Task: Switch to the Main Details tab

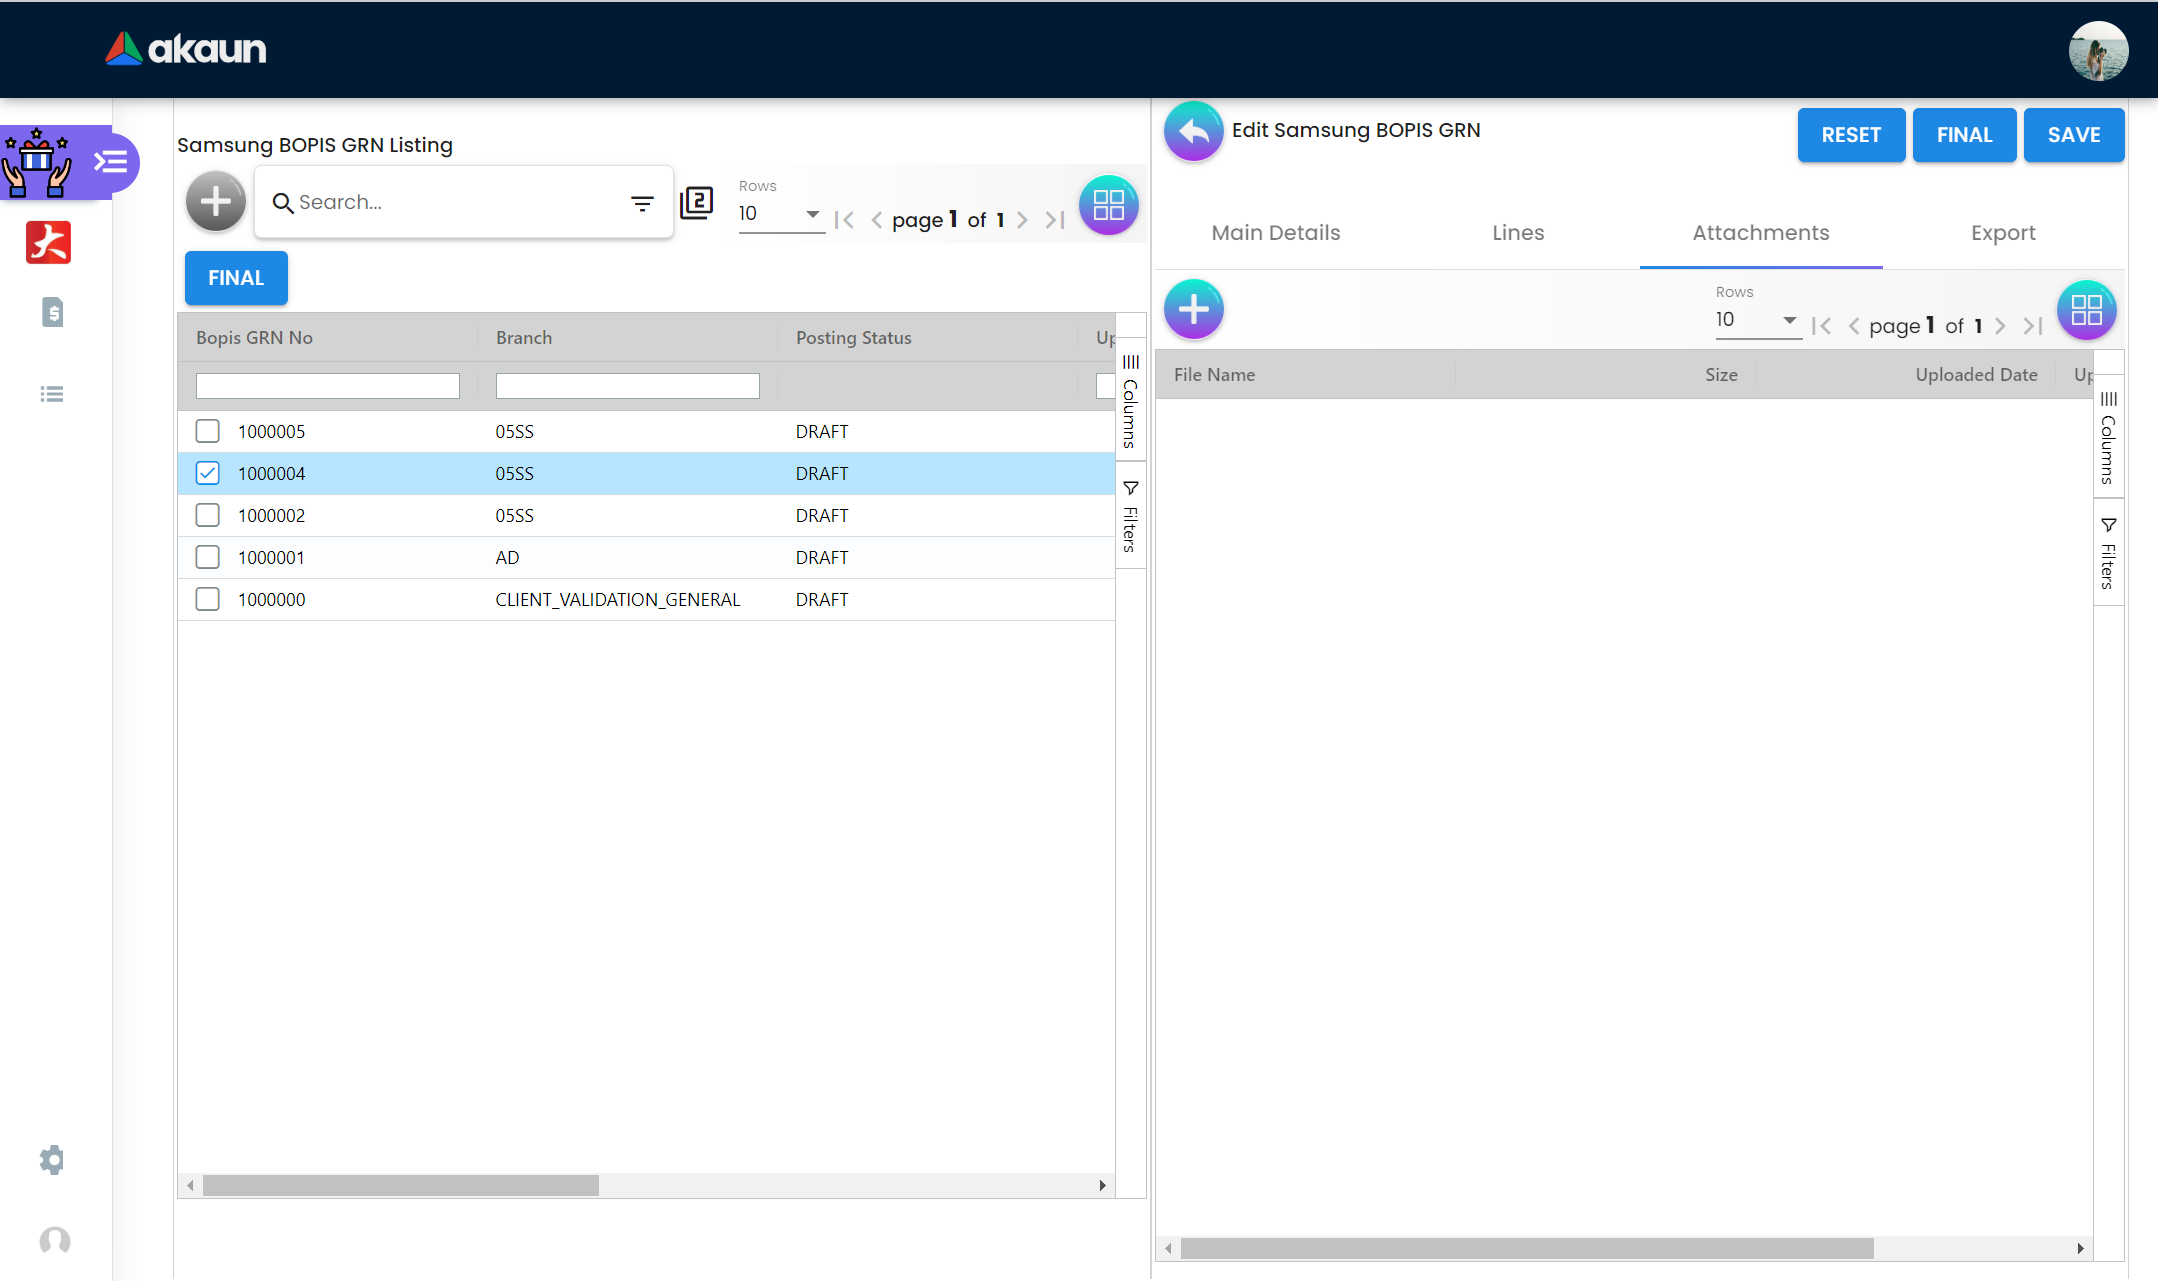Action: [1275, 233]
